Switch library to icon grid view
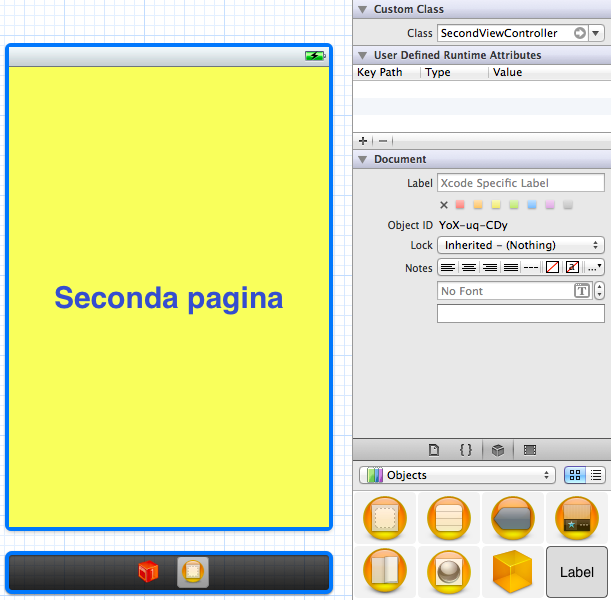 pyautogui.click(x=575, y=475)
